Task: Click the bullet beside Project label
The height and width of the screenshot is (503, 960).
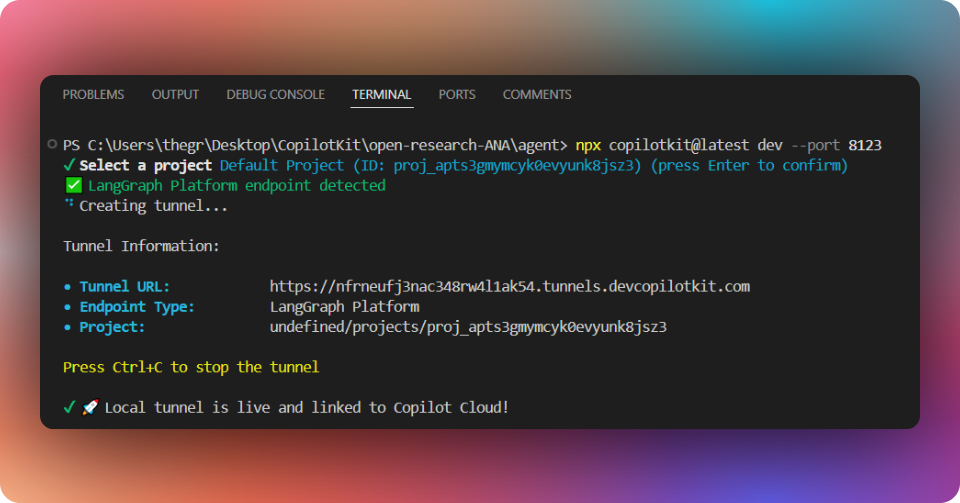Action: (67, 327)
